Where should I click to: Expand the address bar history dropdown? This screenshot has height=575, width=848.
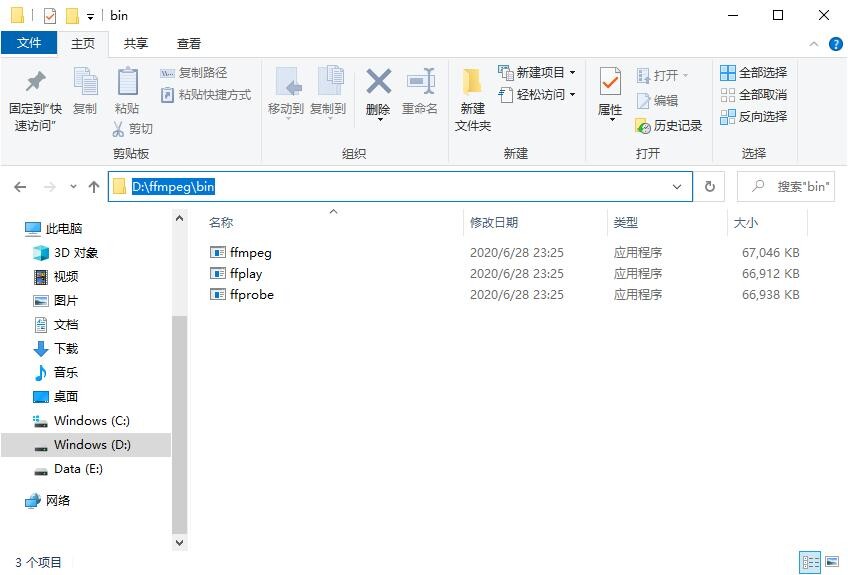tap(678, 187)
